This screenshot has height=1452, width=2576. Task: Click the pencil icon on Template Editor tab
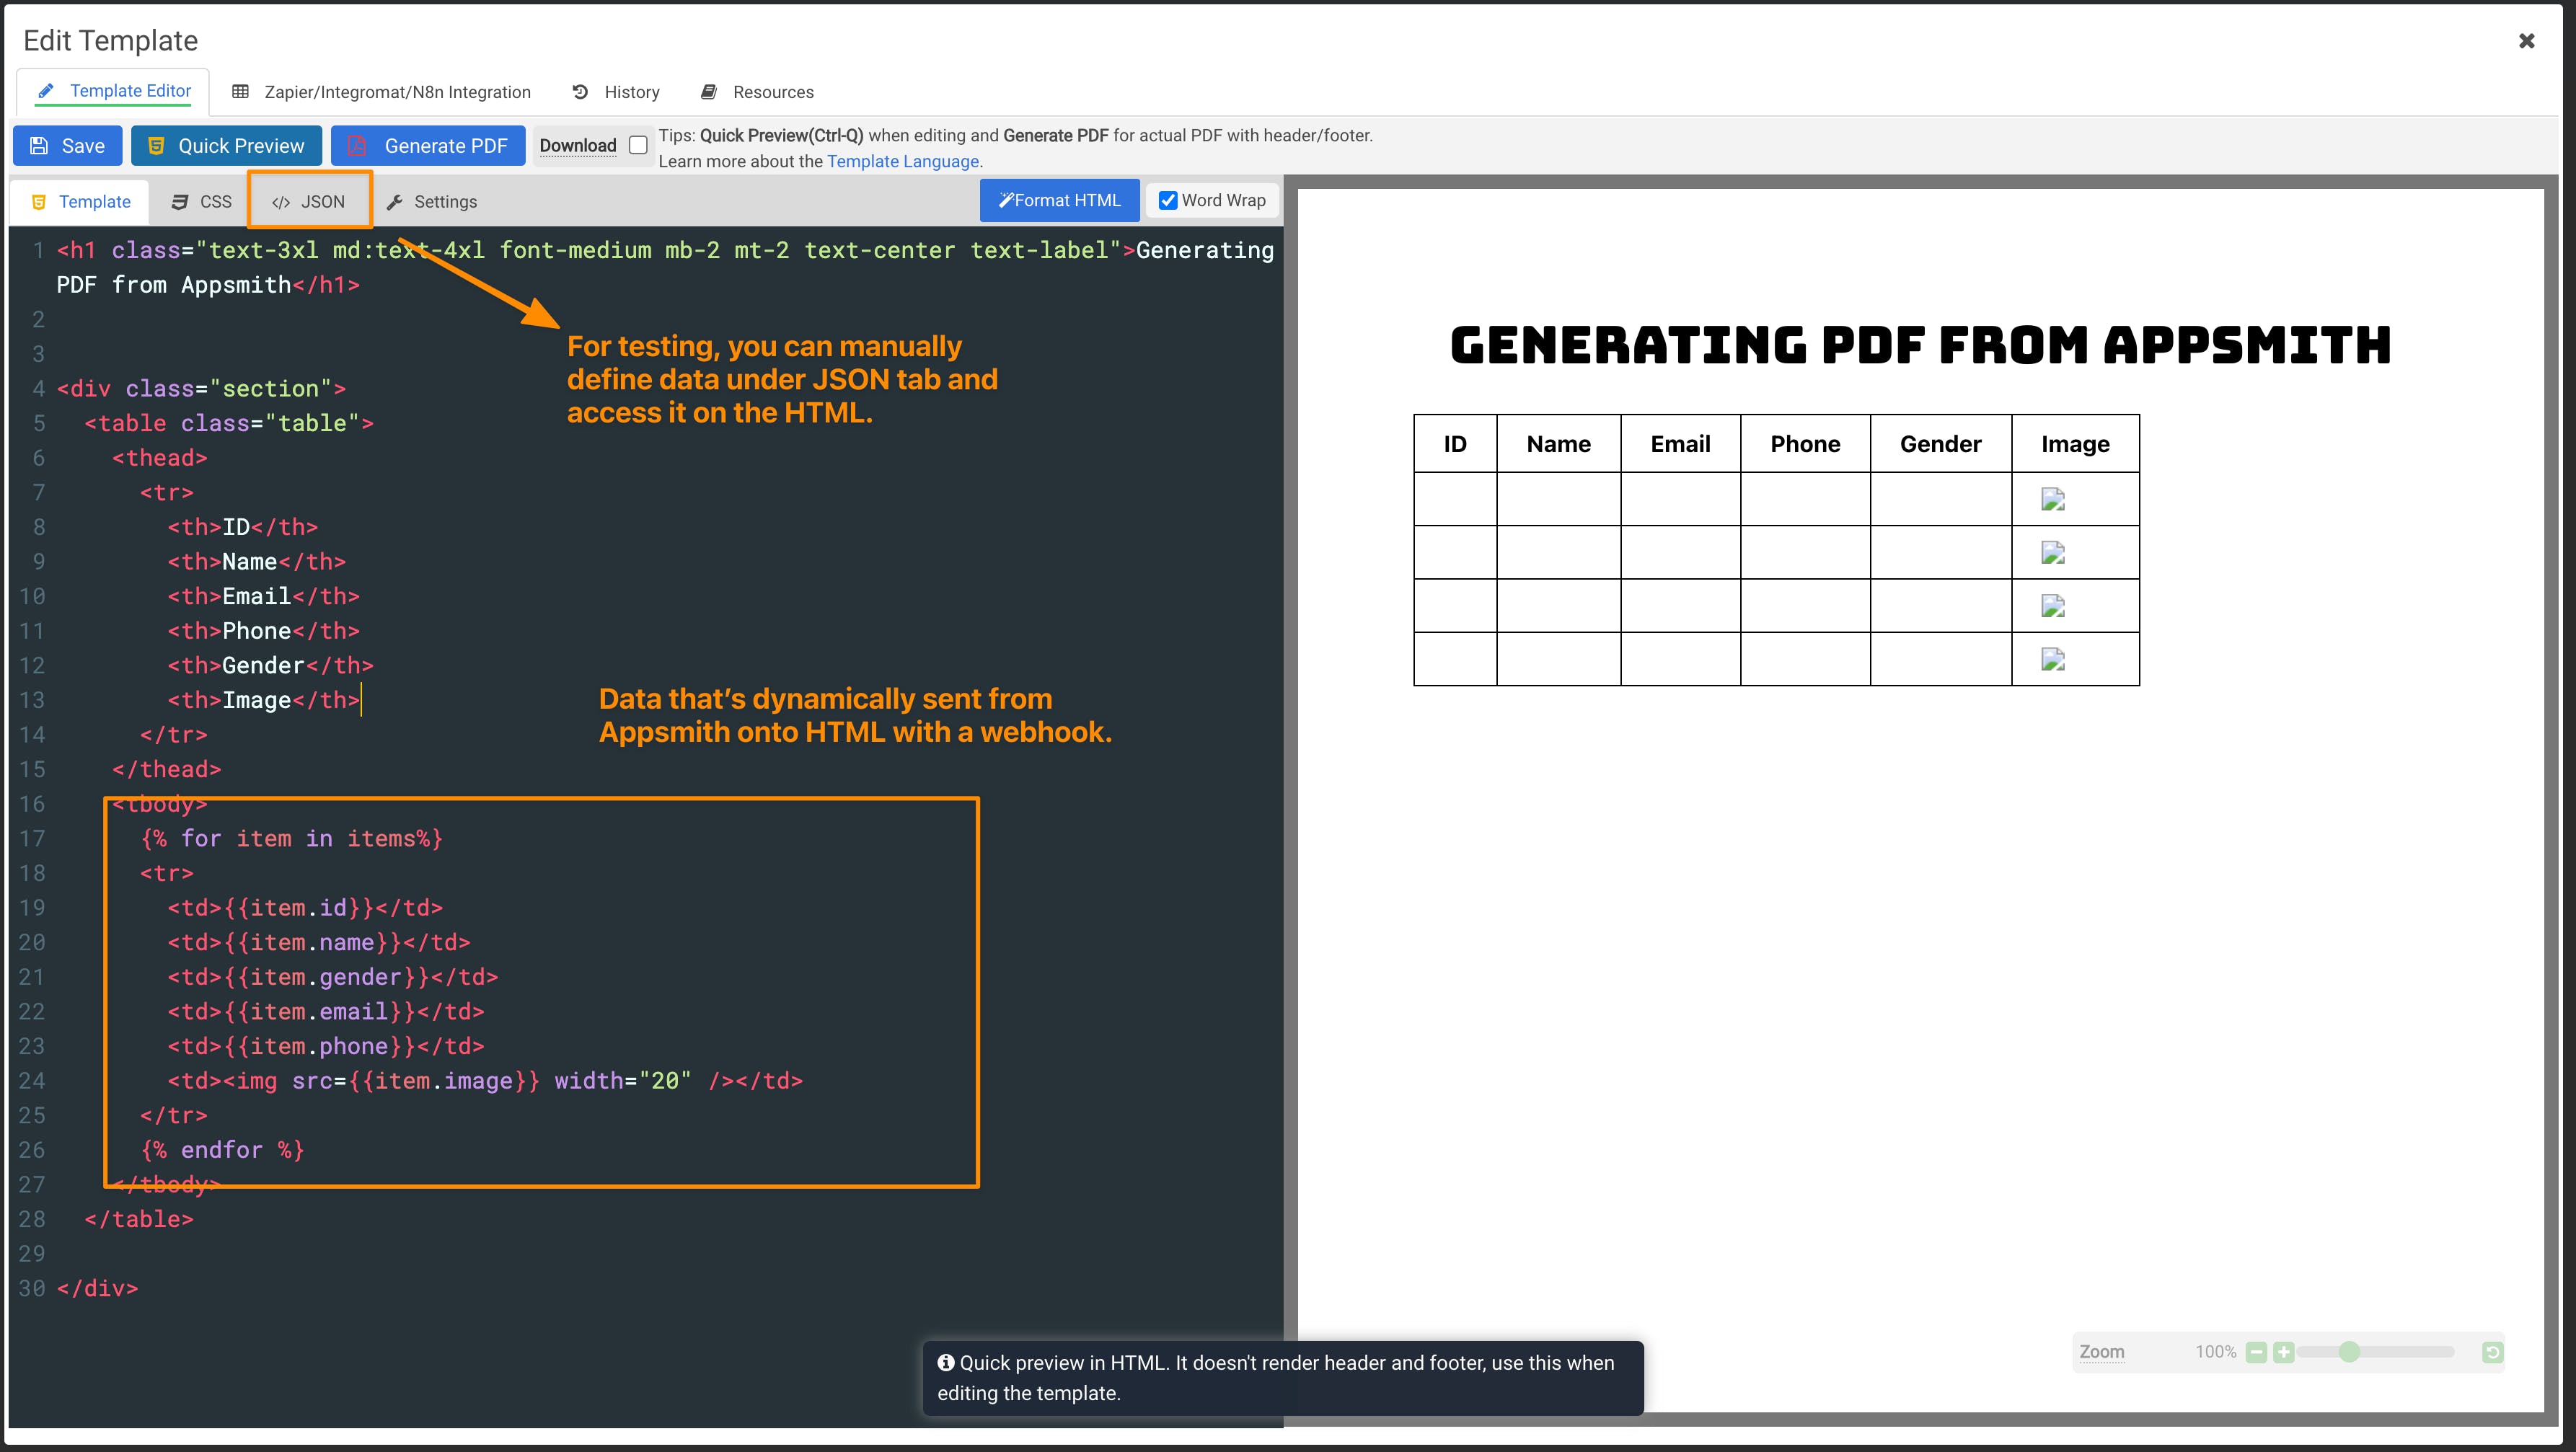(46, 90)
